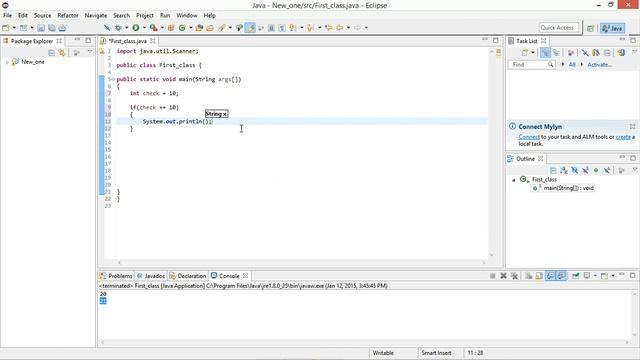
Task: Switch to the Problems tab
Action: click(116, 276)
